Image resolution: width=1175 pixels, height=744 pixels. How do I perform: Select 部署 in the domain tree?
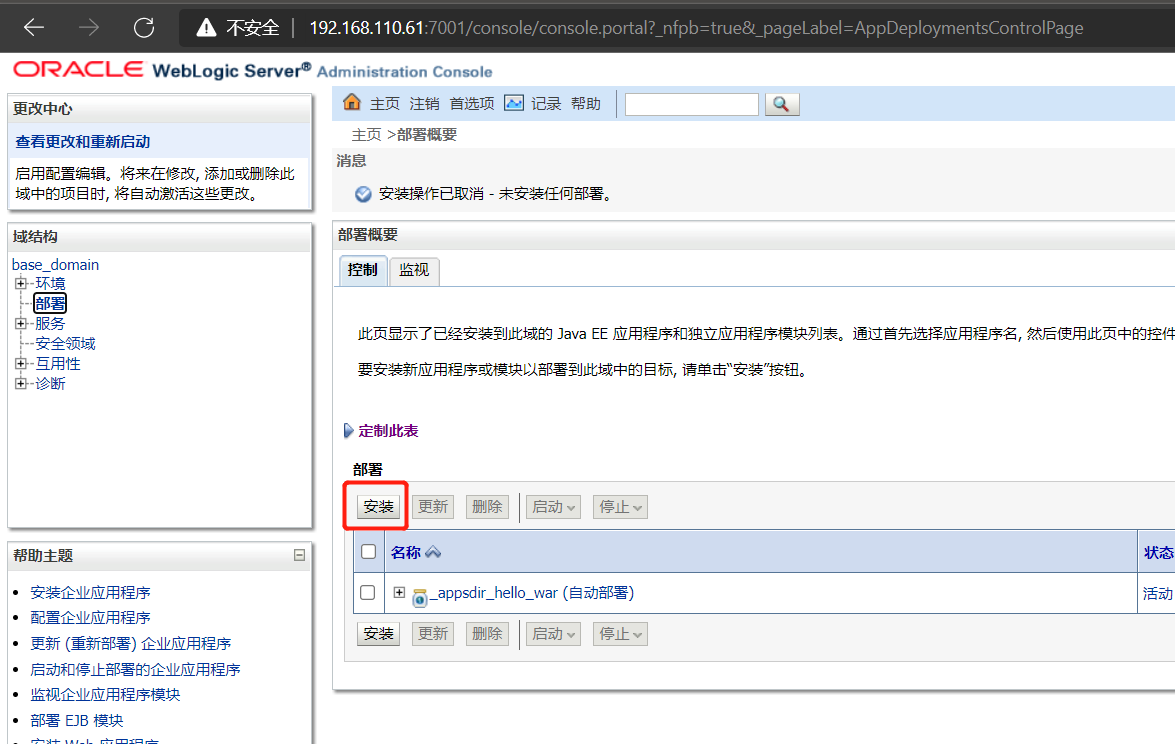pyautogui.click(x=50, y=303)
